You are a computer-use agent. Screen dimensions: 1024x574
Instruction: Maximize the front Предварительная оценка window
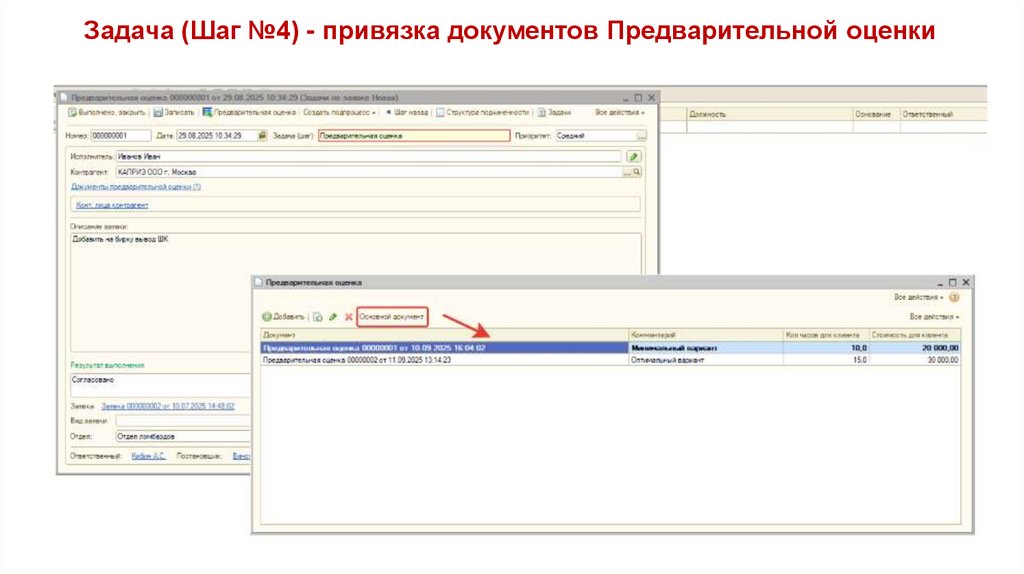tap(953, 283)
